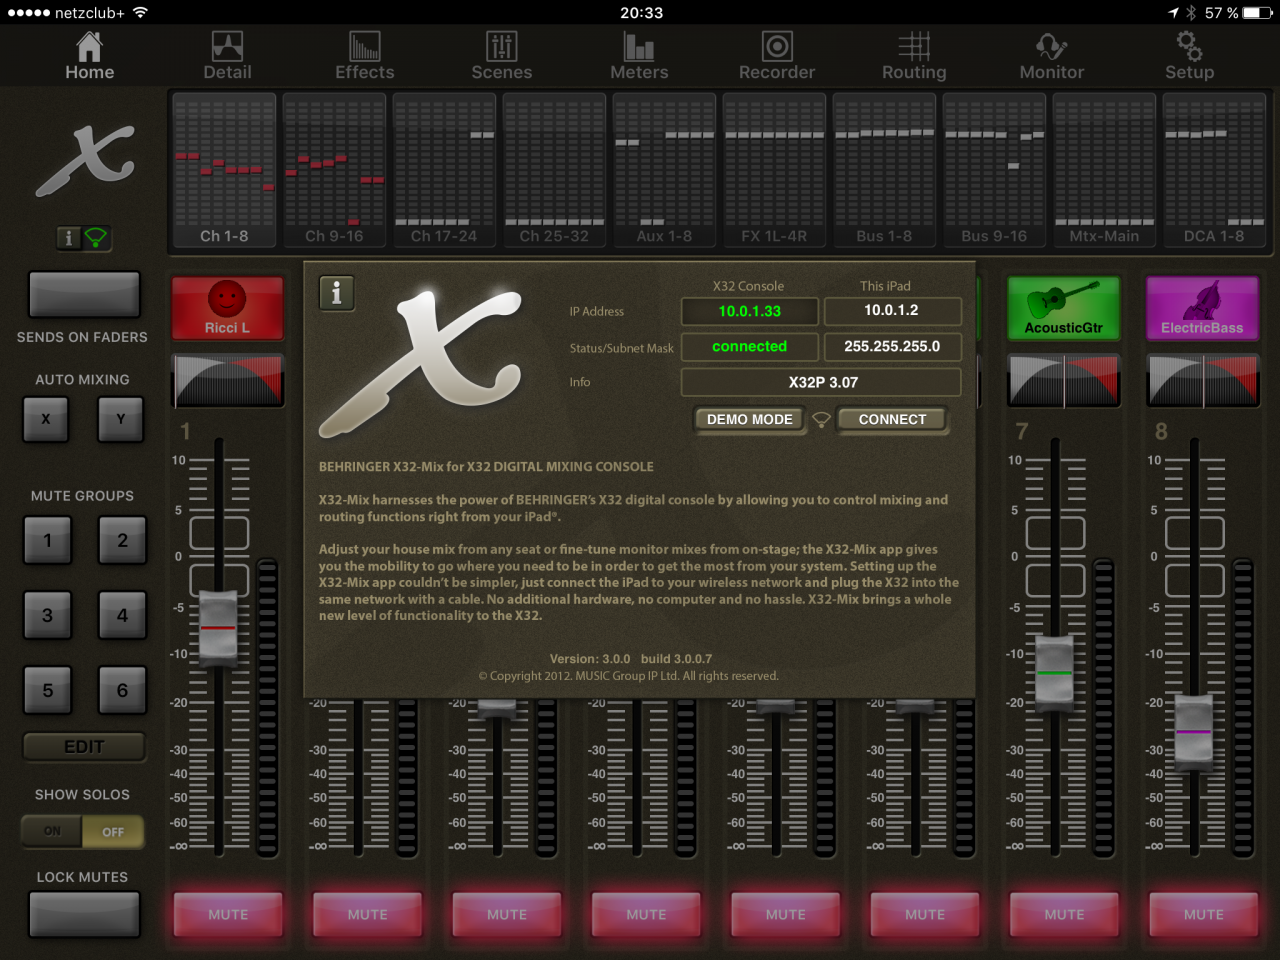Switch to the Scenes tab

[502, 56]
